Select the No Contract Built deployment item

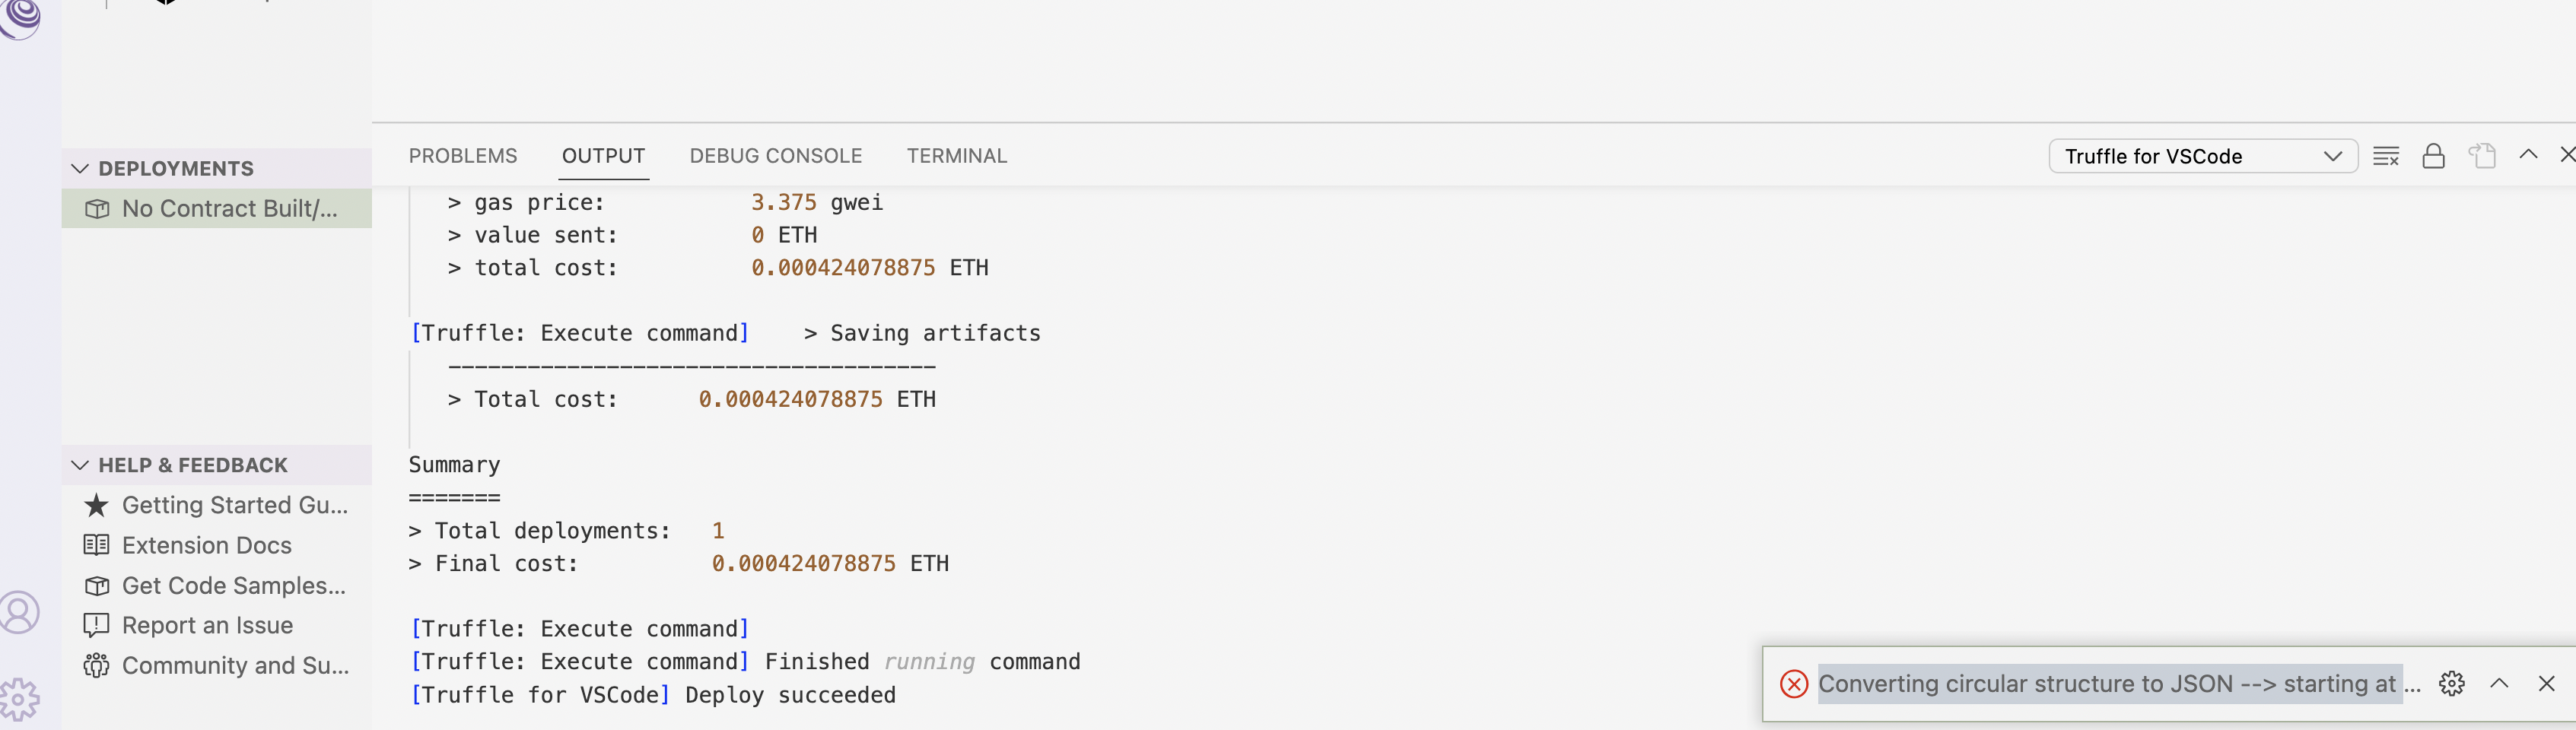point(216,209)
